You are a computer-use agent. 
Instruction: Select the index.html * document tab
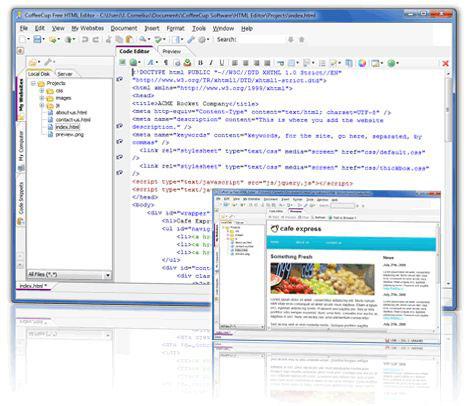tap(33, 286)
